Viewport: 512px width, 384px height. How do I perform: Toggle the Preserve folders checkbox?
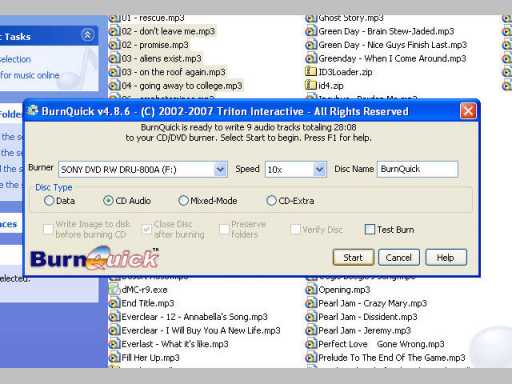pos(224,229)
